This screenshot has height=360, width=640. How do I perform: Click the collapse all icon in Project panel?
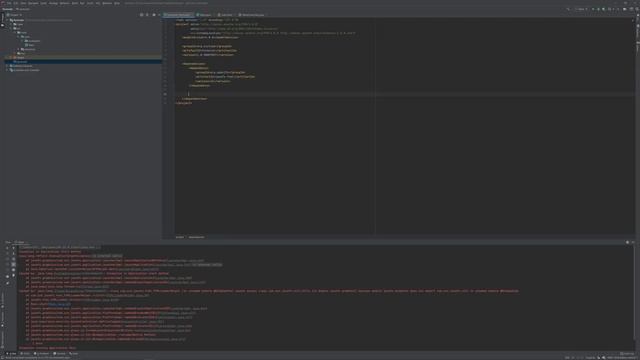point(147,15)
